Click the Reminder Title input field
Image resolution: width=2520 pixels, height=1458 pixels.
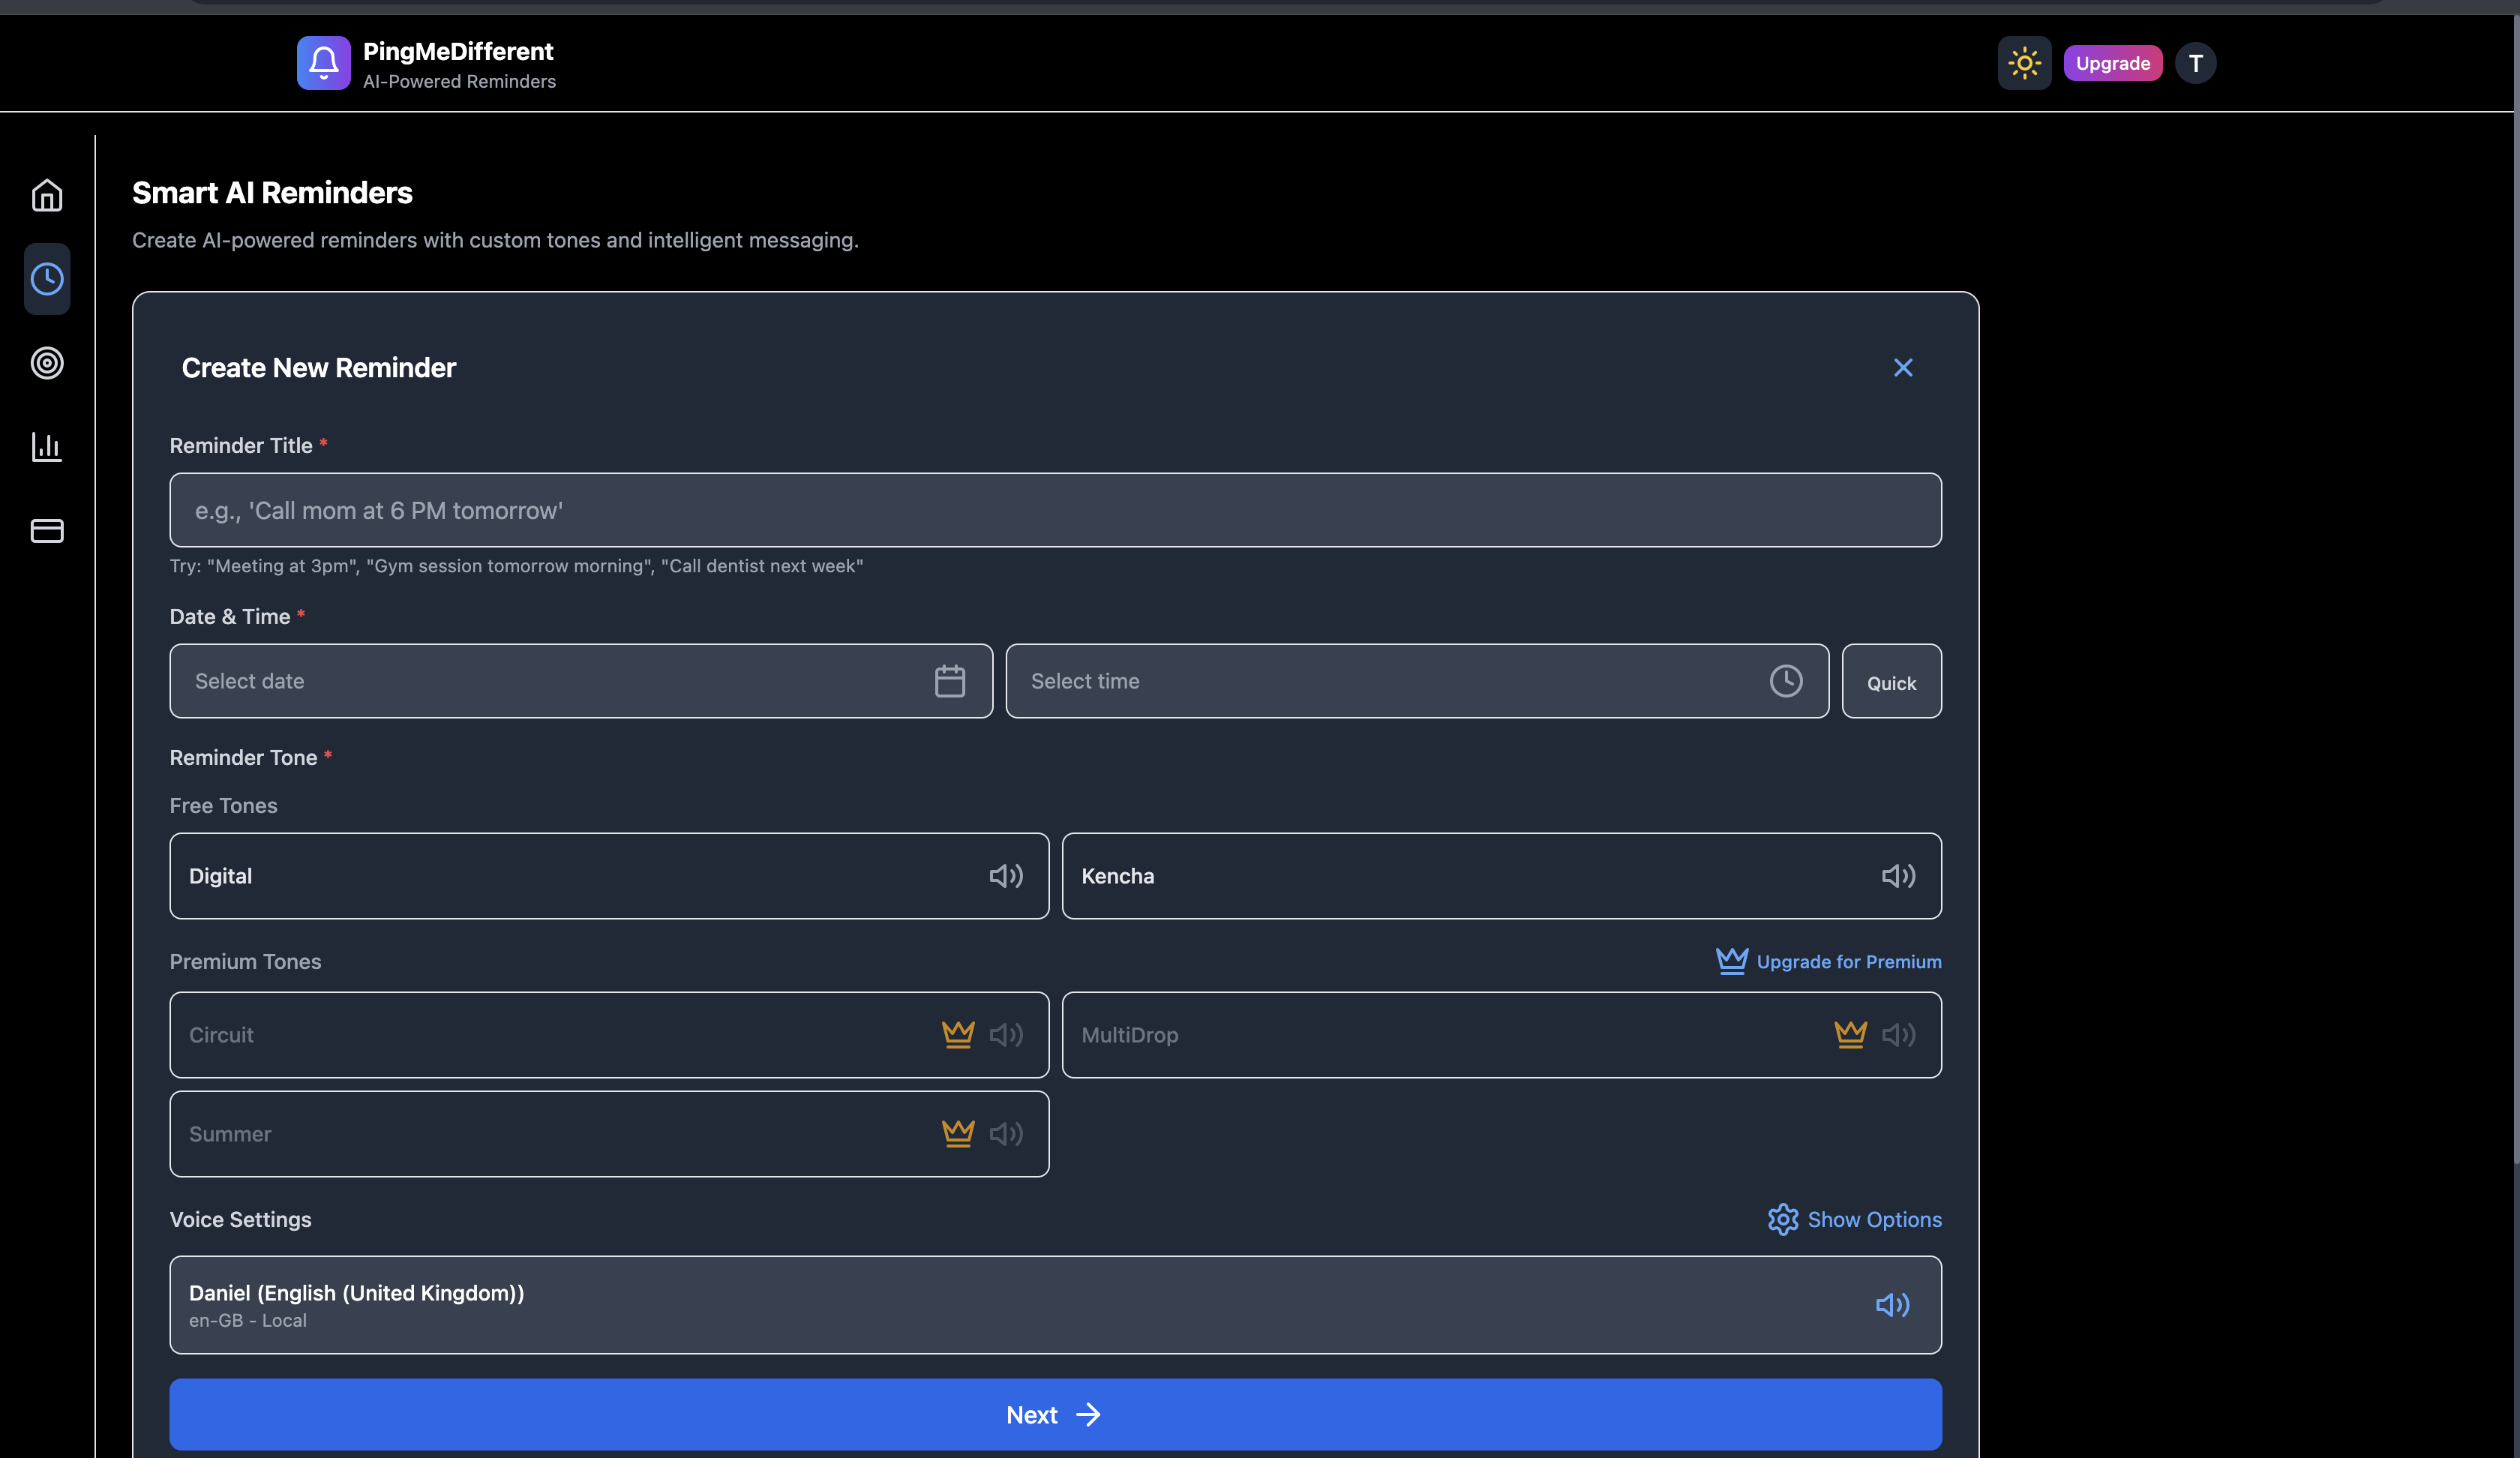(1055, 510)
